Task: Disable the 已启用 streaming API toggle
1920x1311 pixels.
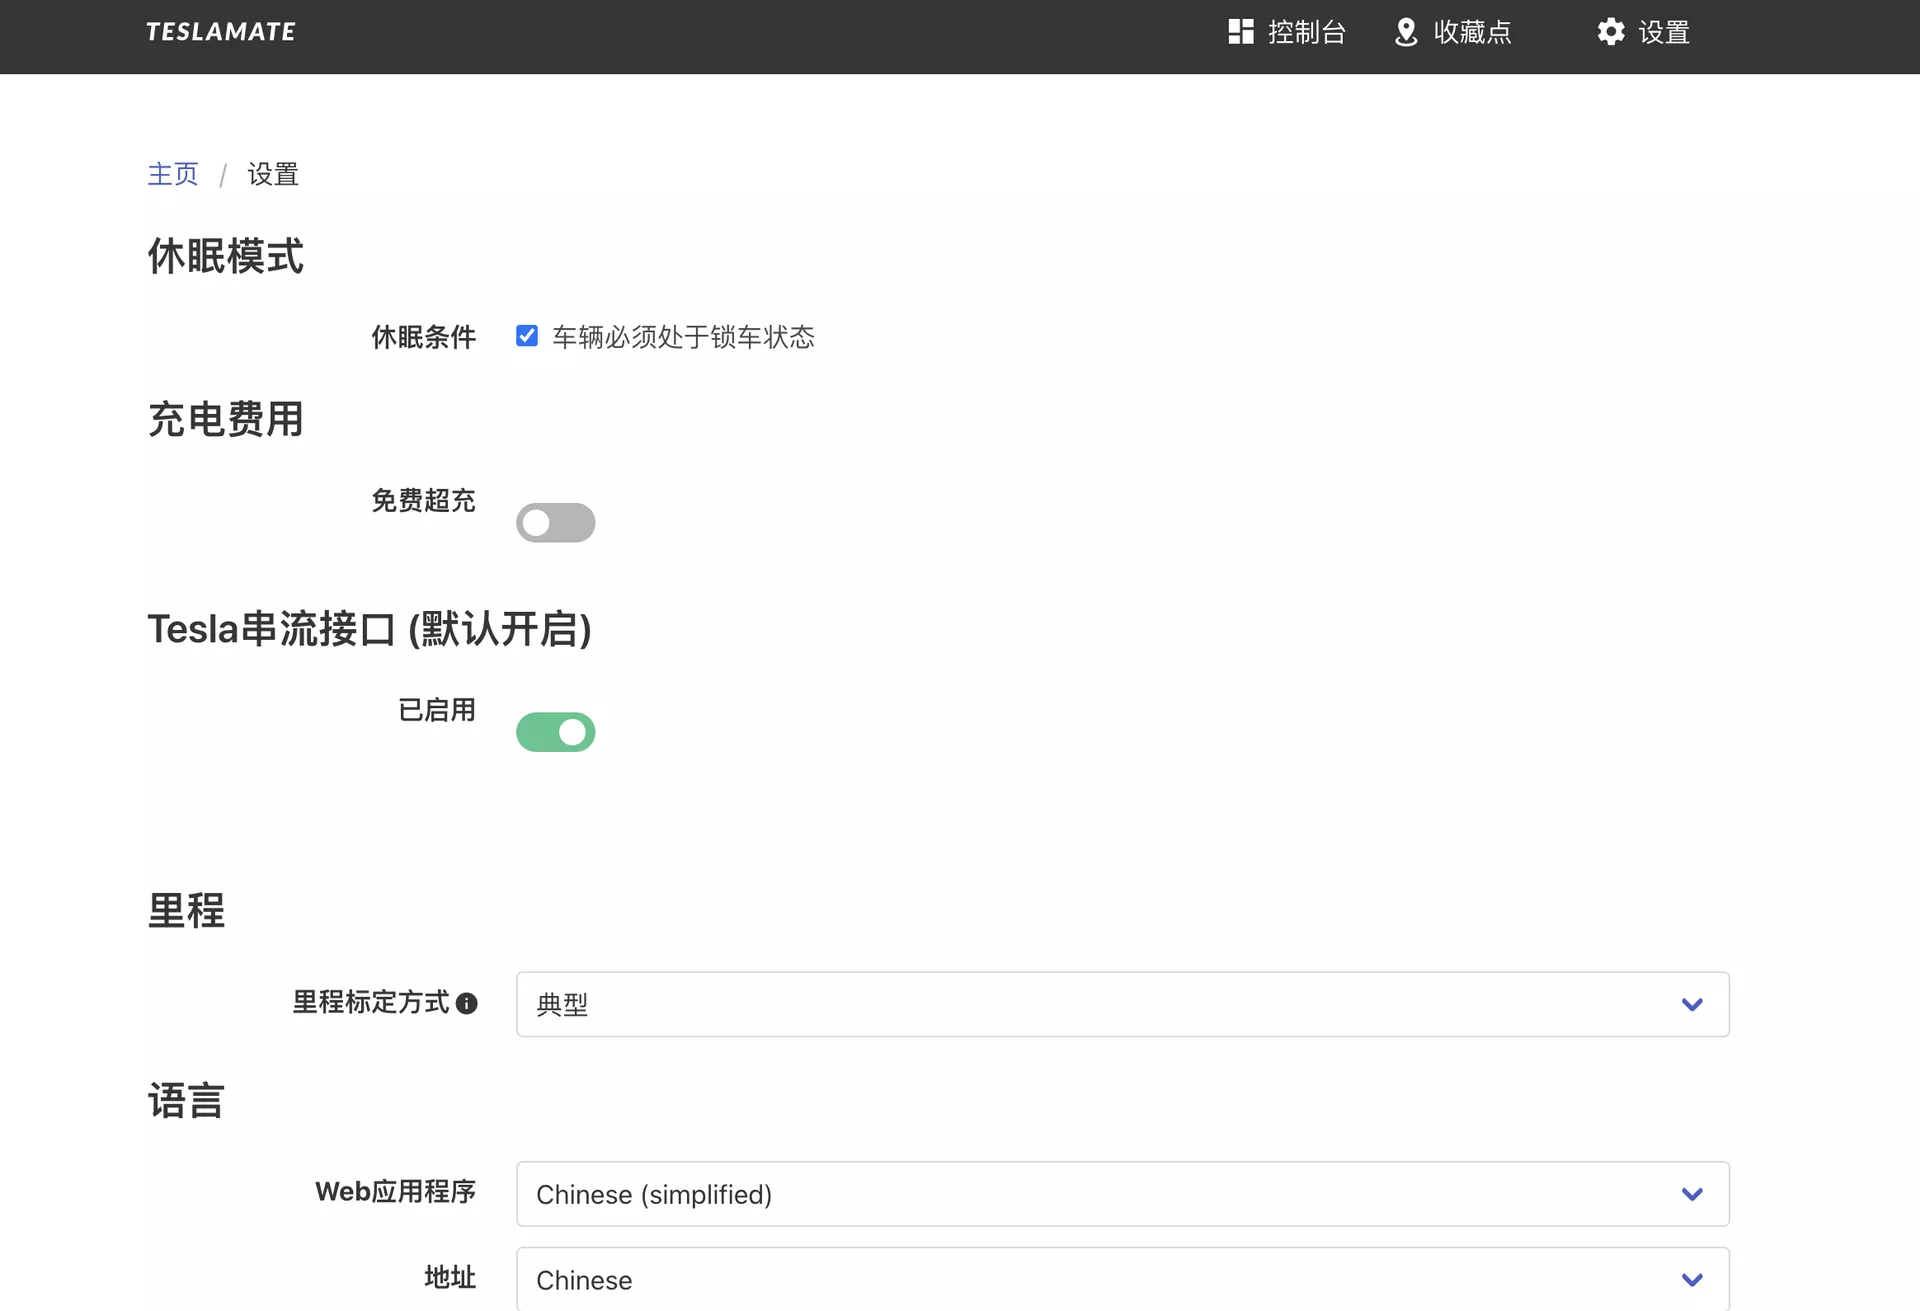Action: coord(556,732)
